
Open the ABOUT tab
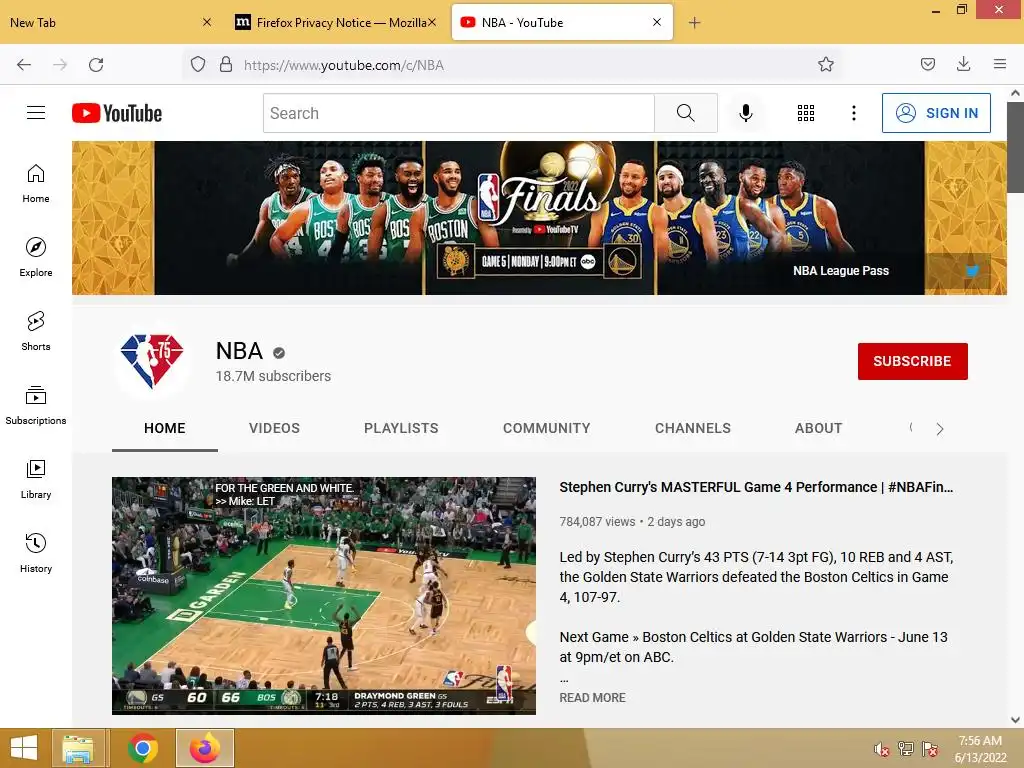(x=818, y=428)
